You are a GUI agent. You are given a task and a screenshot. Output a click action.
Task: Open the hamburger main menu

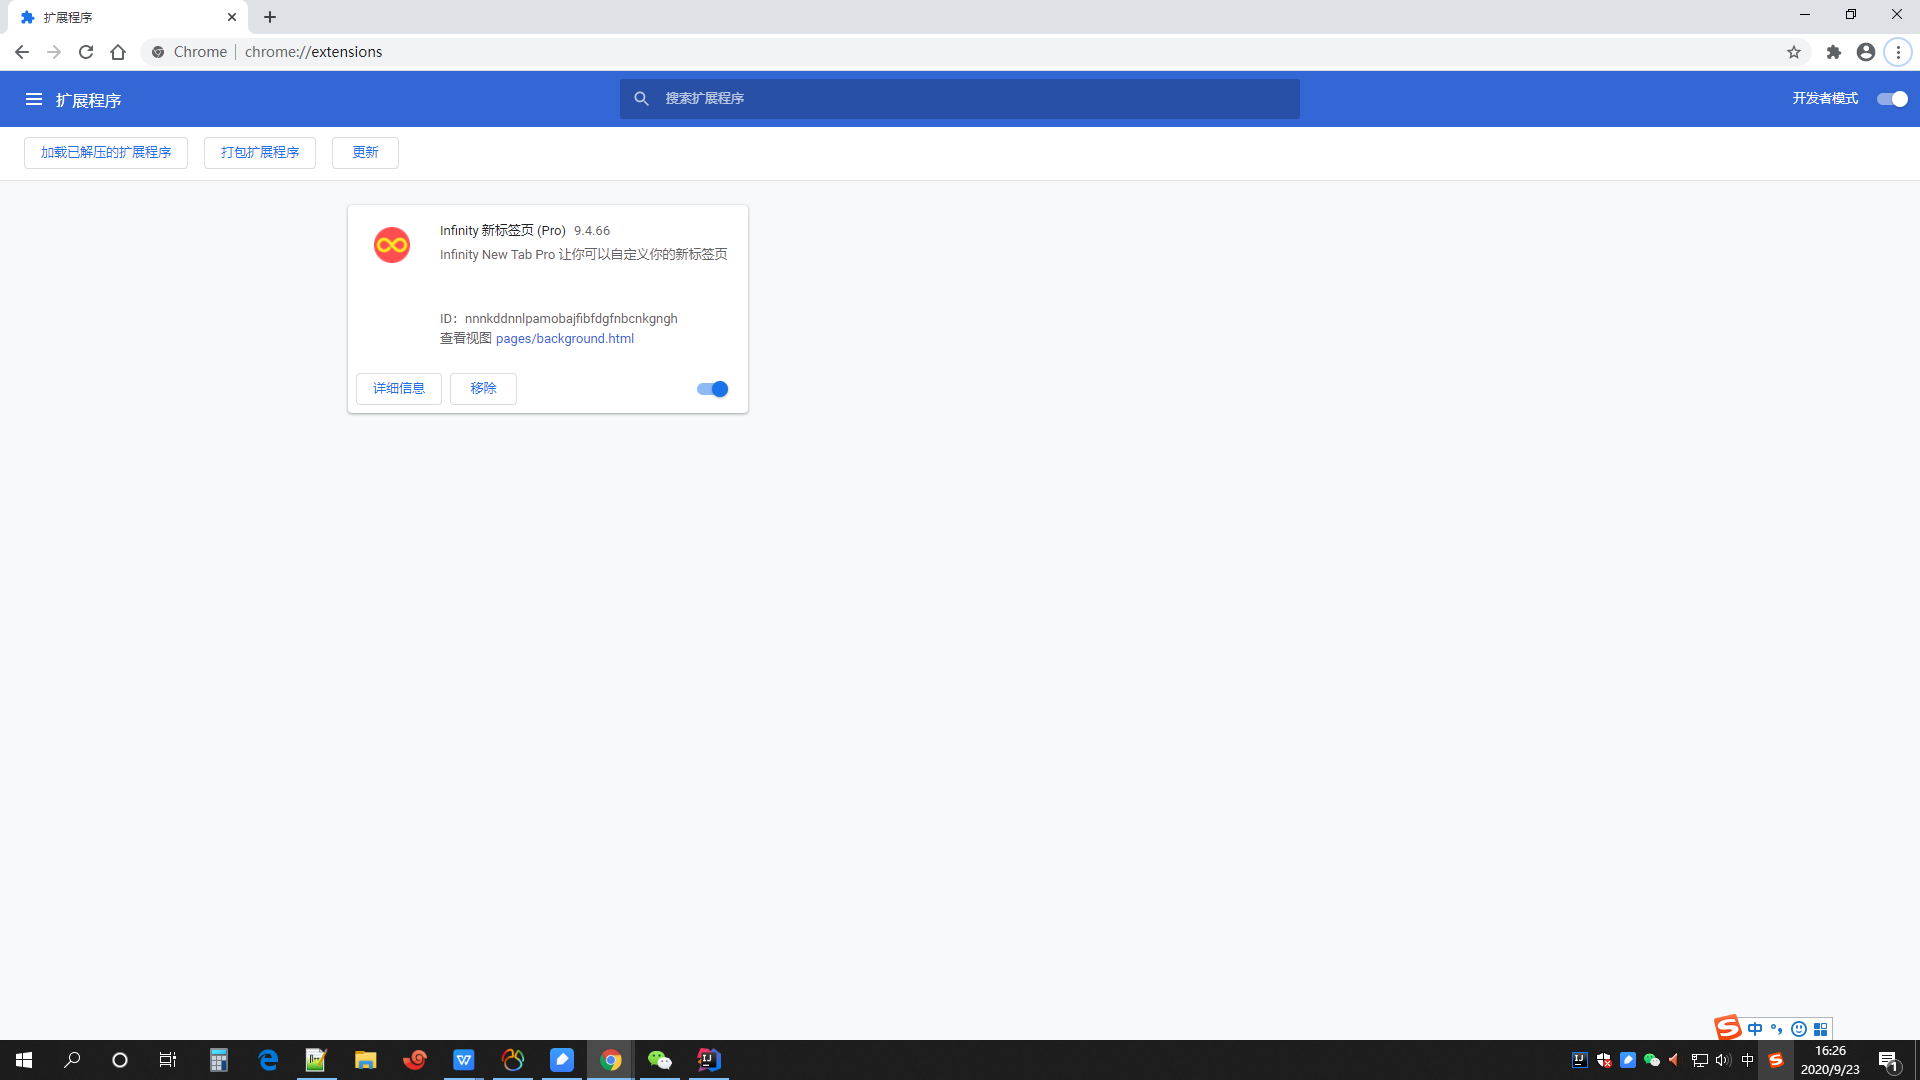coord(34,99)
